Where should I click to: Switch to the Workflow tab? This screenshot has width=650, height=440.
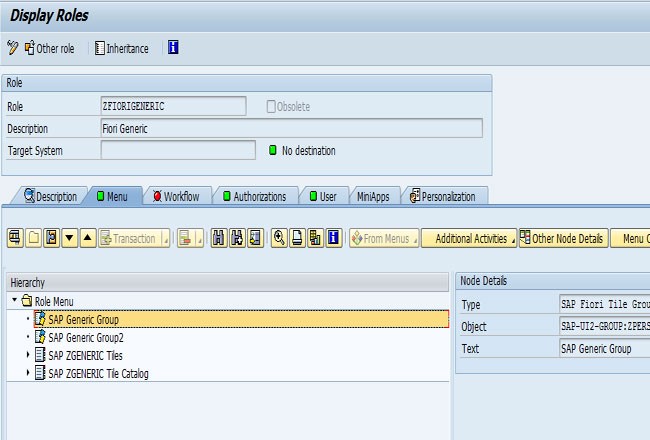pos(176,196)
